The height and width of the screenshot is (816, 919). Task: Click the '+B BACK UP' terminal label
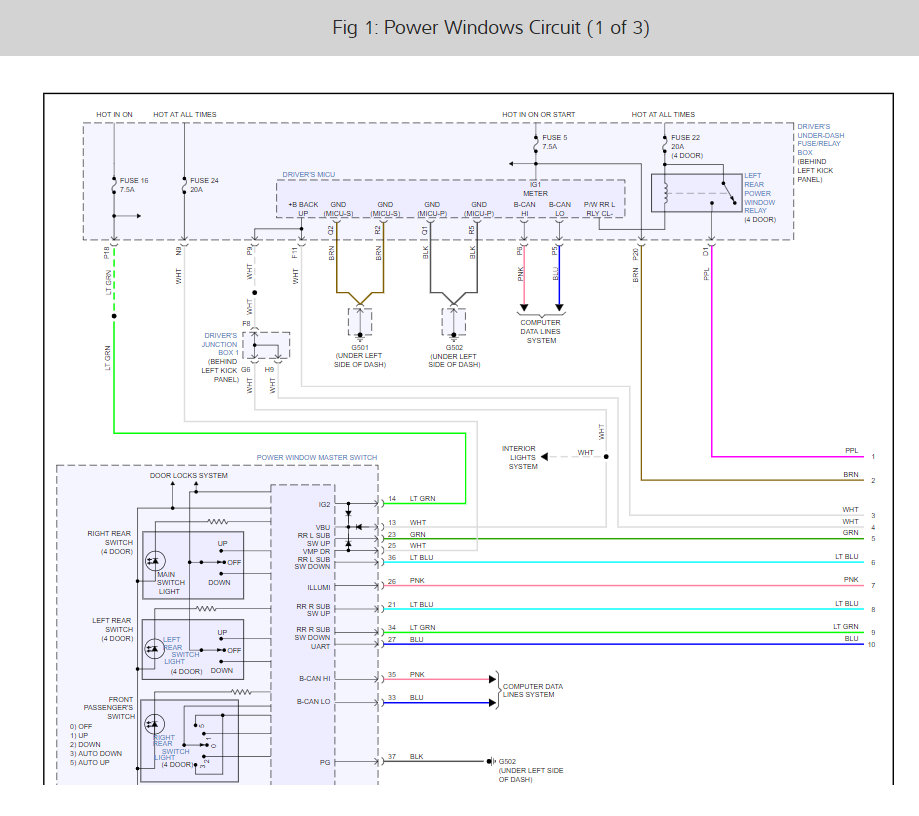[x=303, y=209]
